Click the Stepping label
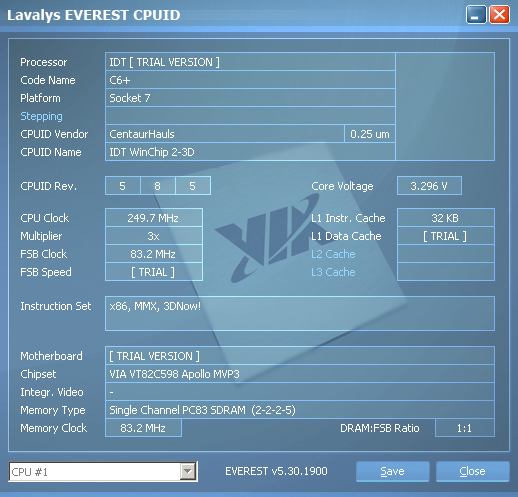518x497 pixels. (41, 116)
